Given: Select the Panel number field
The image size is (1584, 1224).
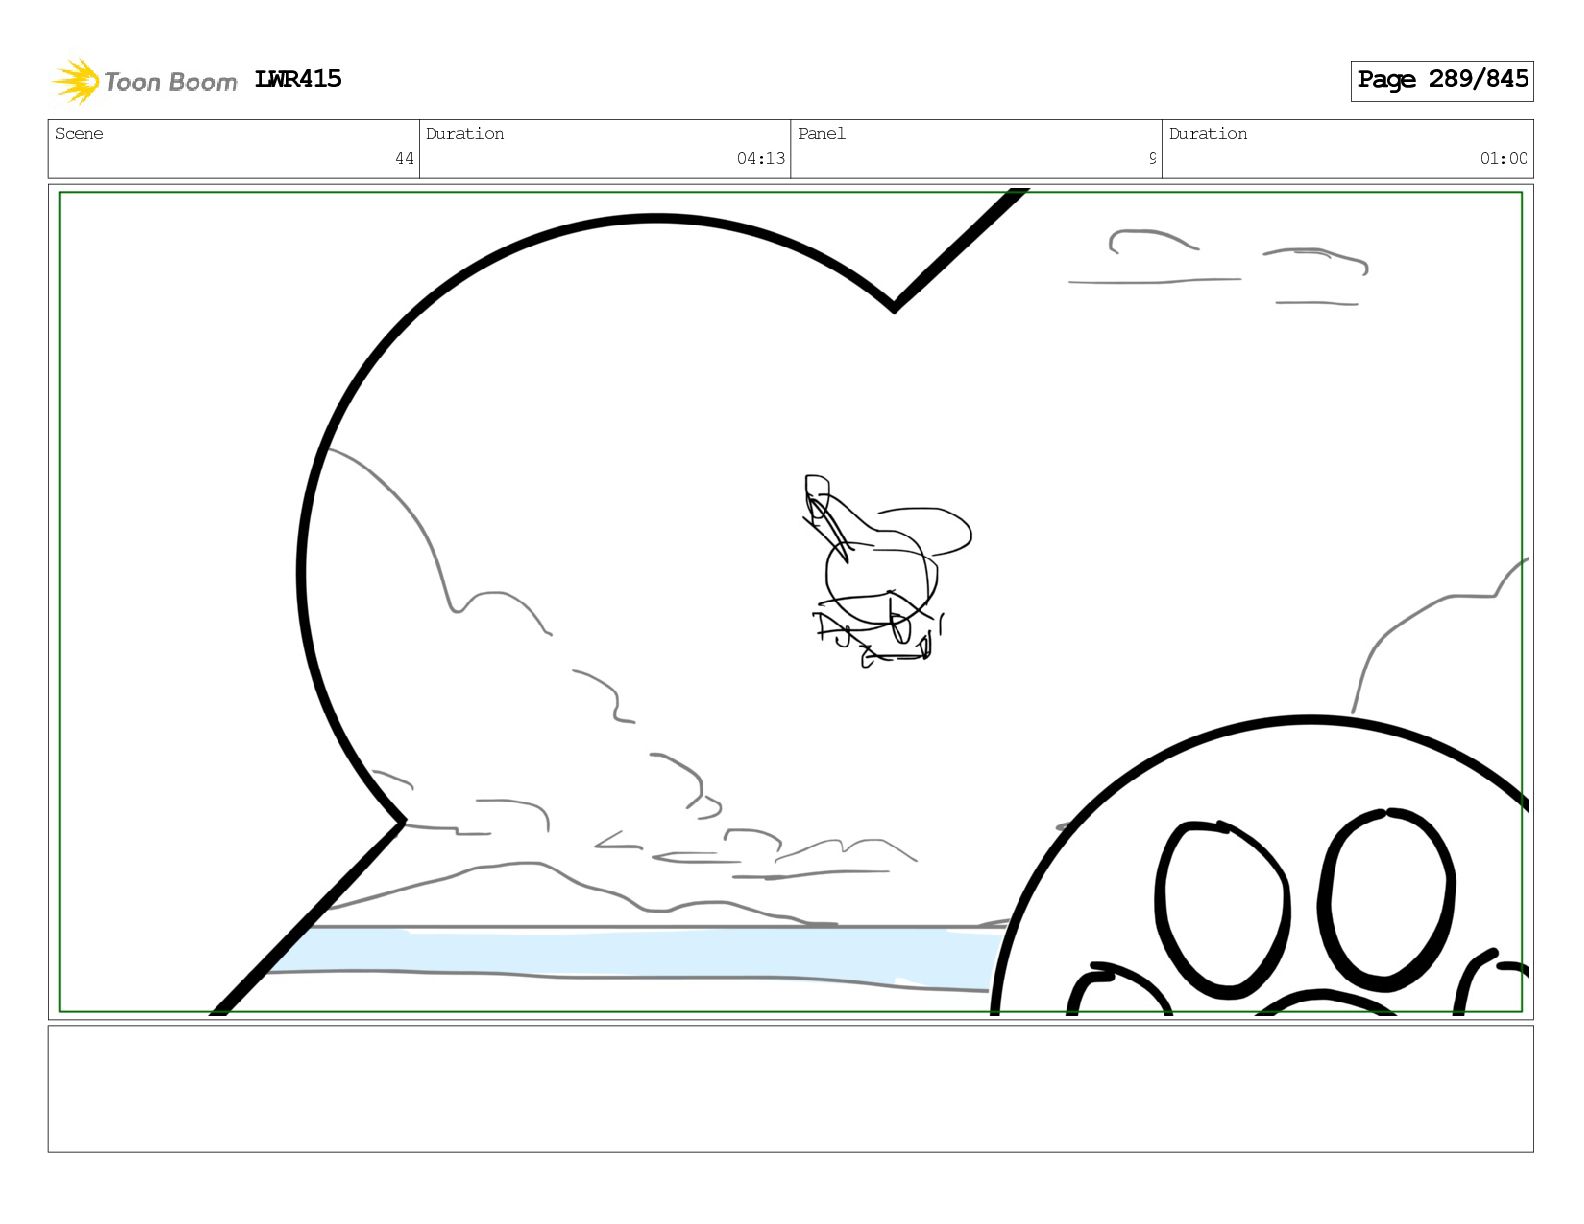Looking at the screenshot, I should [x=976, y=149].
